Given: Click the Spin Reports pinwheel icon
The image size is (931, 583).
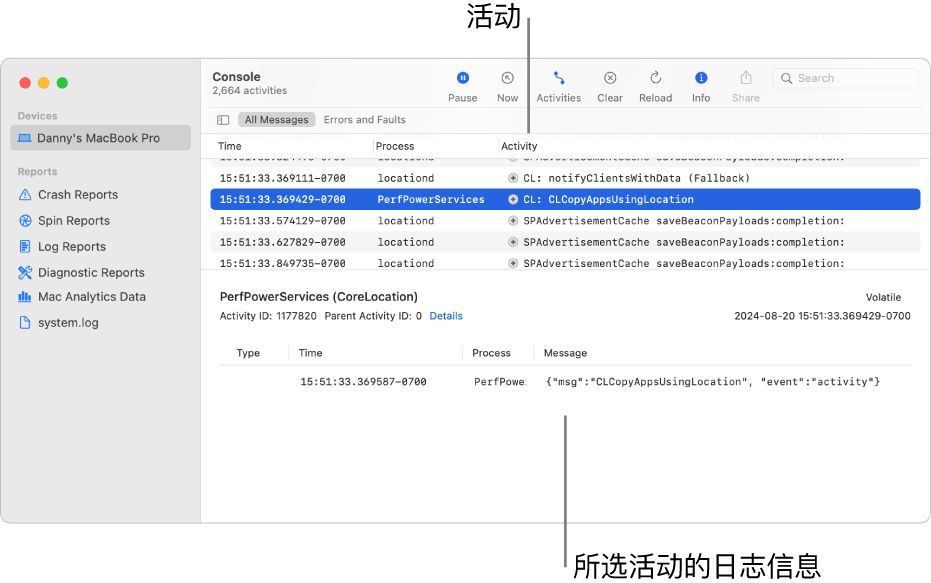Looking at the screenshot, I should (x=25, y=221).
